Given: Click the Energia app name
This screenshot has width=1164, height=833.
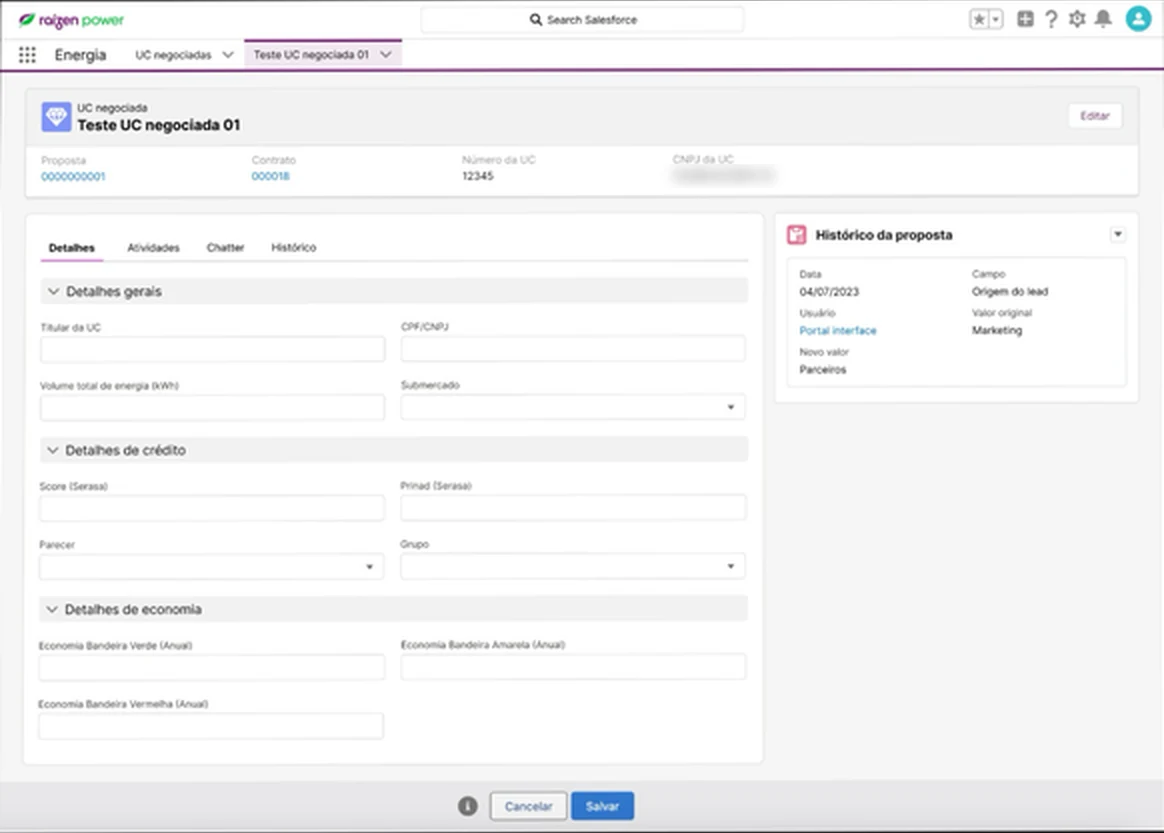Looking at the screenshot, I should click(x=80, y=55).
